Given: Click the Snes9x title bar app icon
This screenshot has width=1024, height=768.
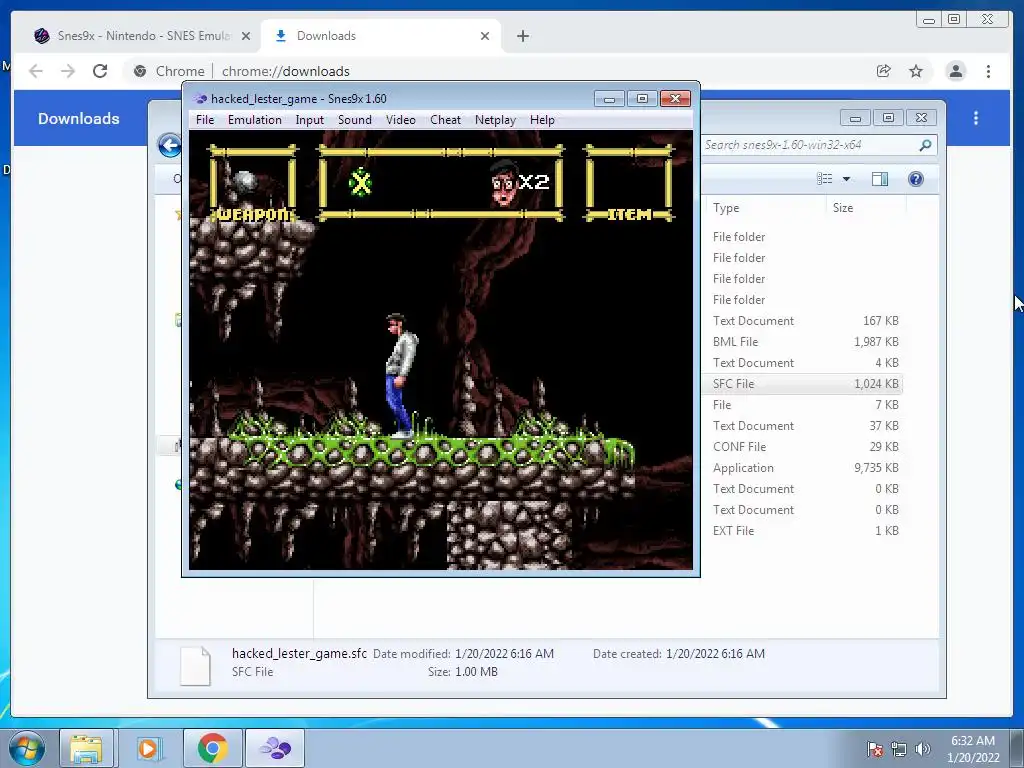Looking at the screenshot, I should [200, 99].
